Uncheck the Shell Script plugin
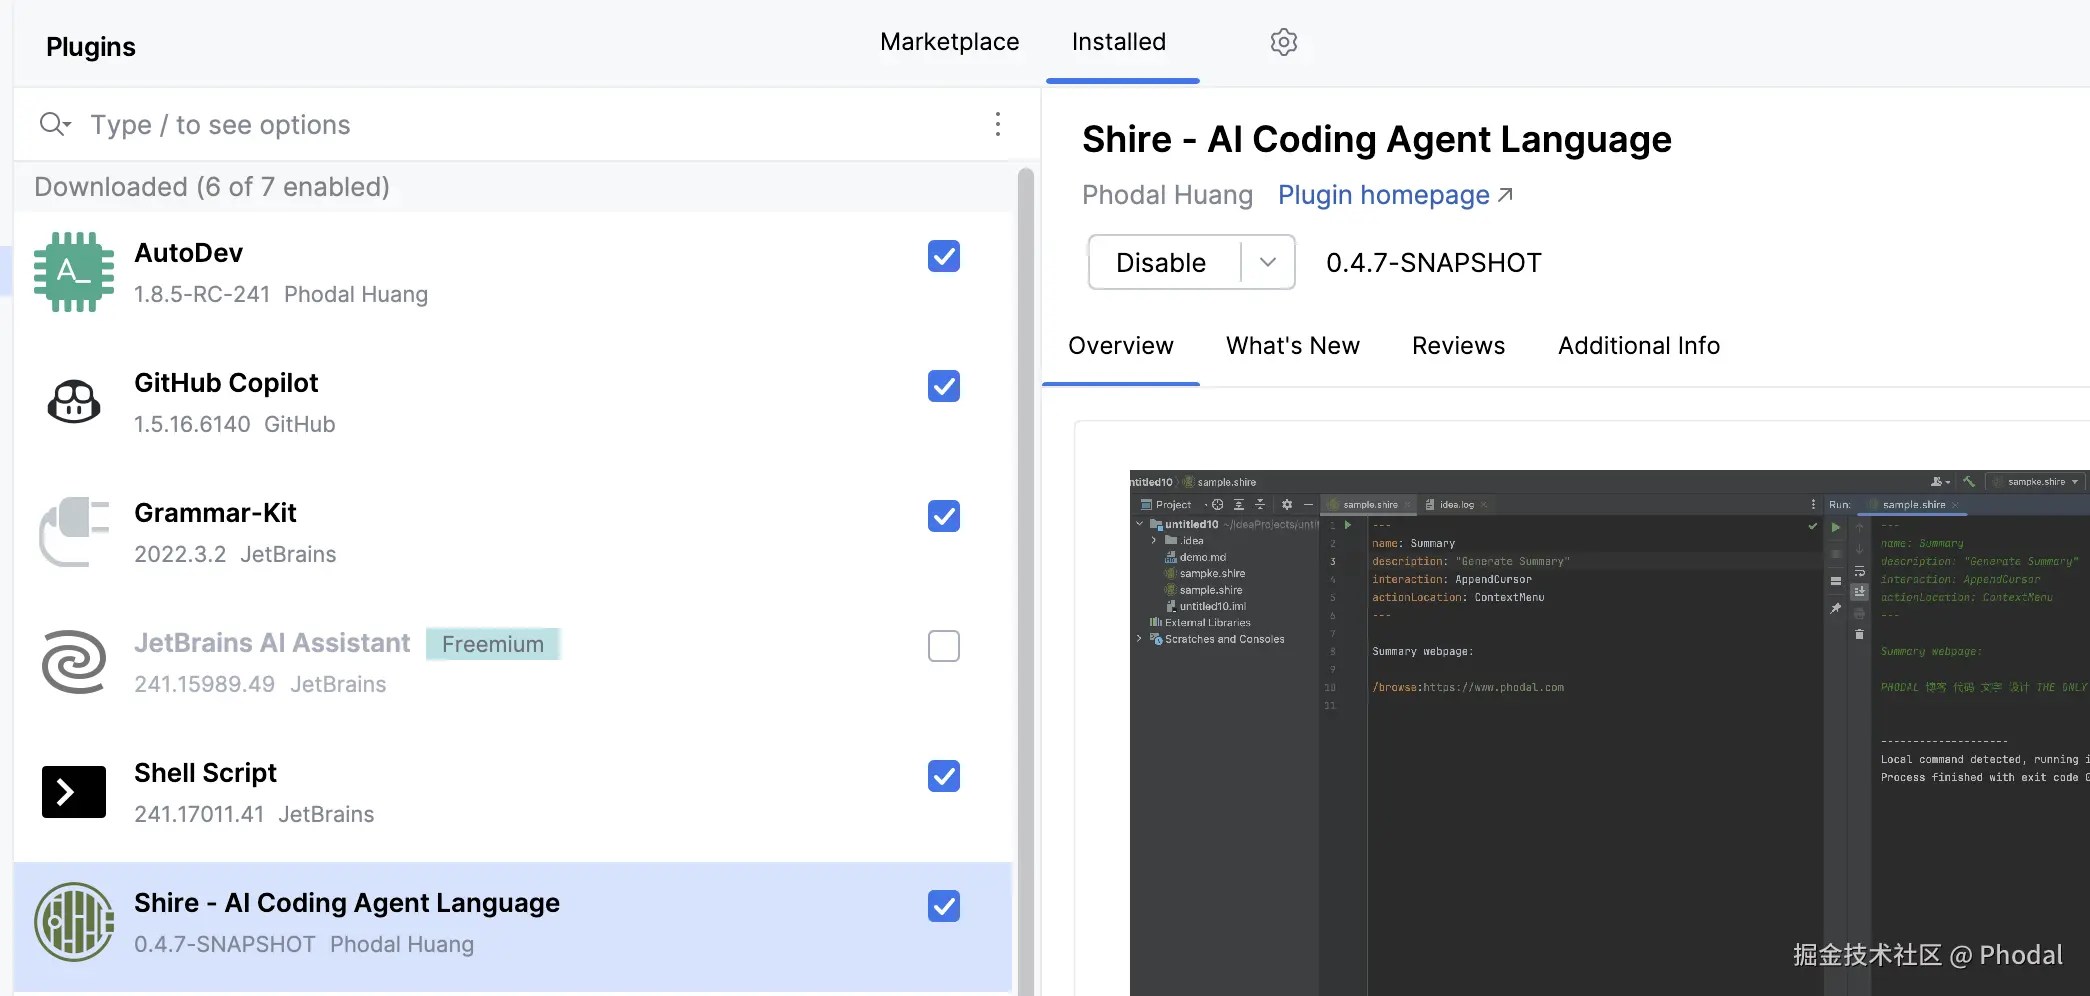The image size is (2090, 996). (943, 776)
